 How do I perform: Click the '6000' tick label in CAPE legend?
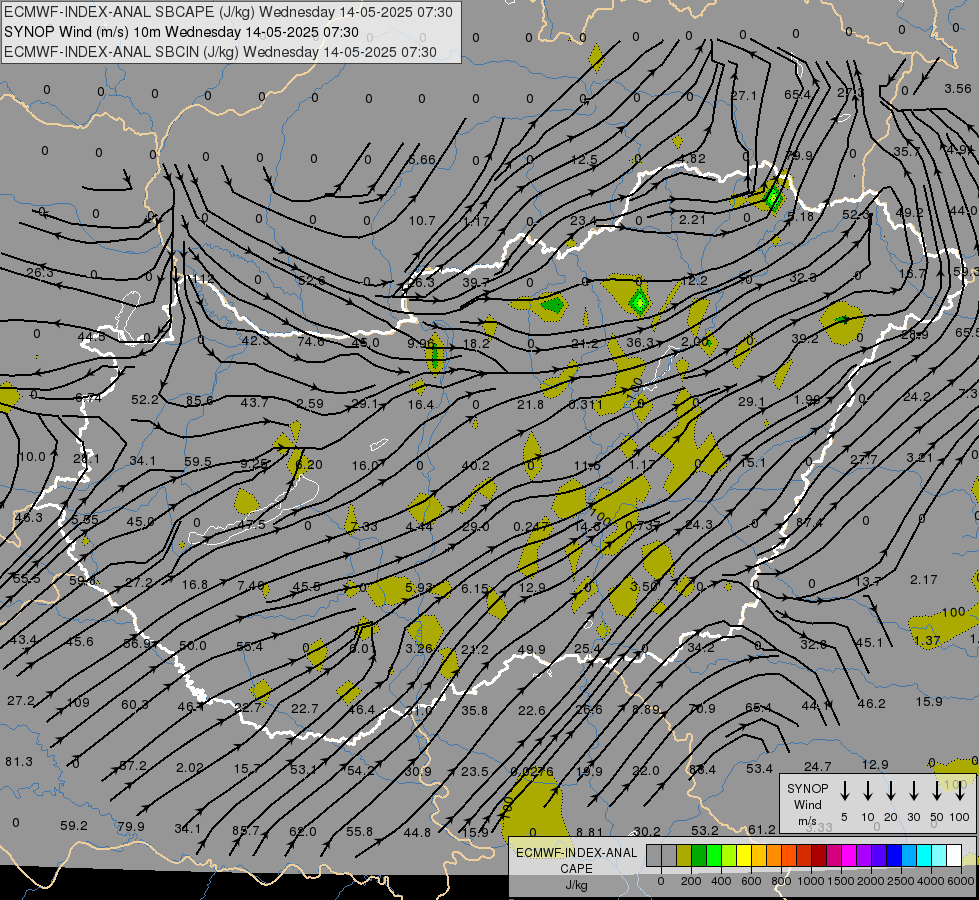961,881
